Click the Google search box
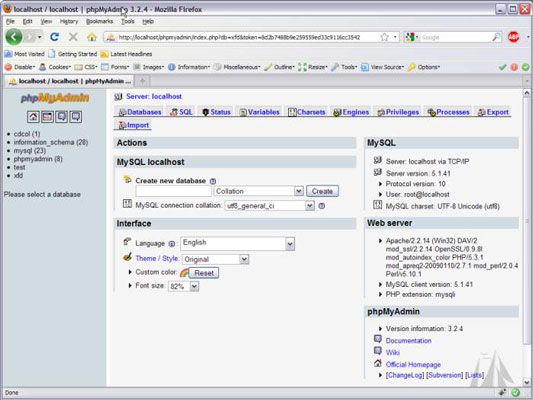533x400 pixels. tap(455, 37)
